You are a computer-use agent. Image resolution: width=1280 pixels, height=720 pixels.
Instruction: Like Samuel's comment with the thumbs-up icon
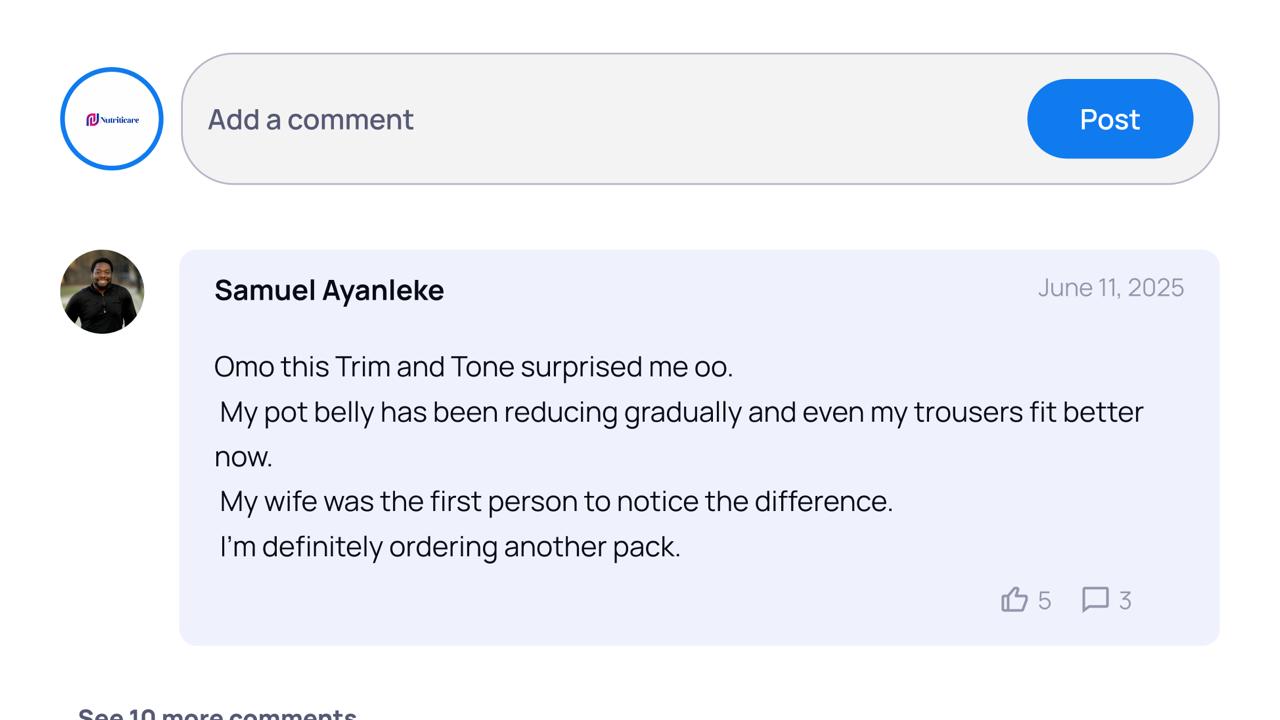point(1014,600)
